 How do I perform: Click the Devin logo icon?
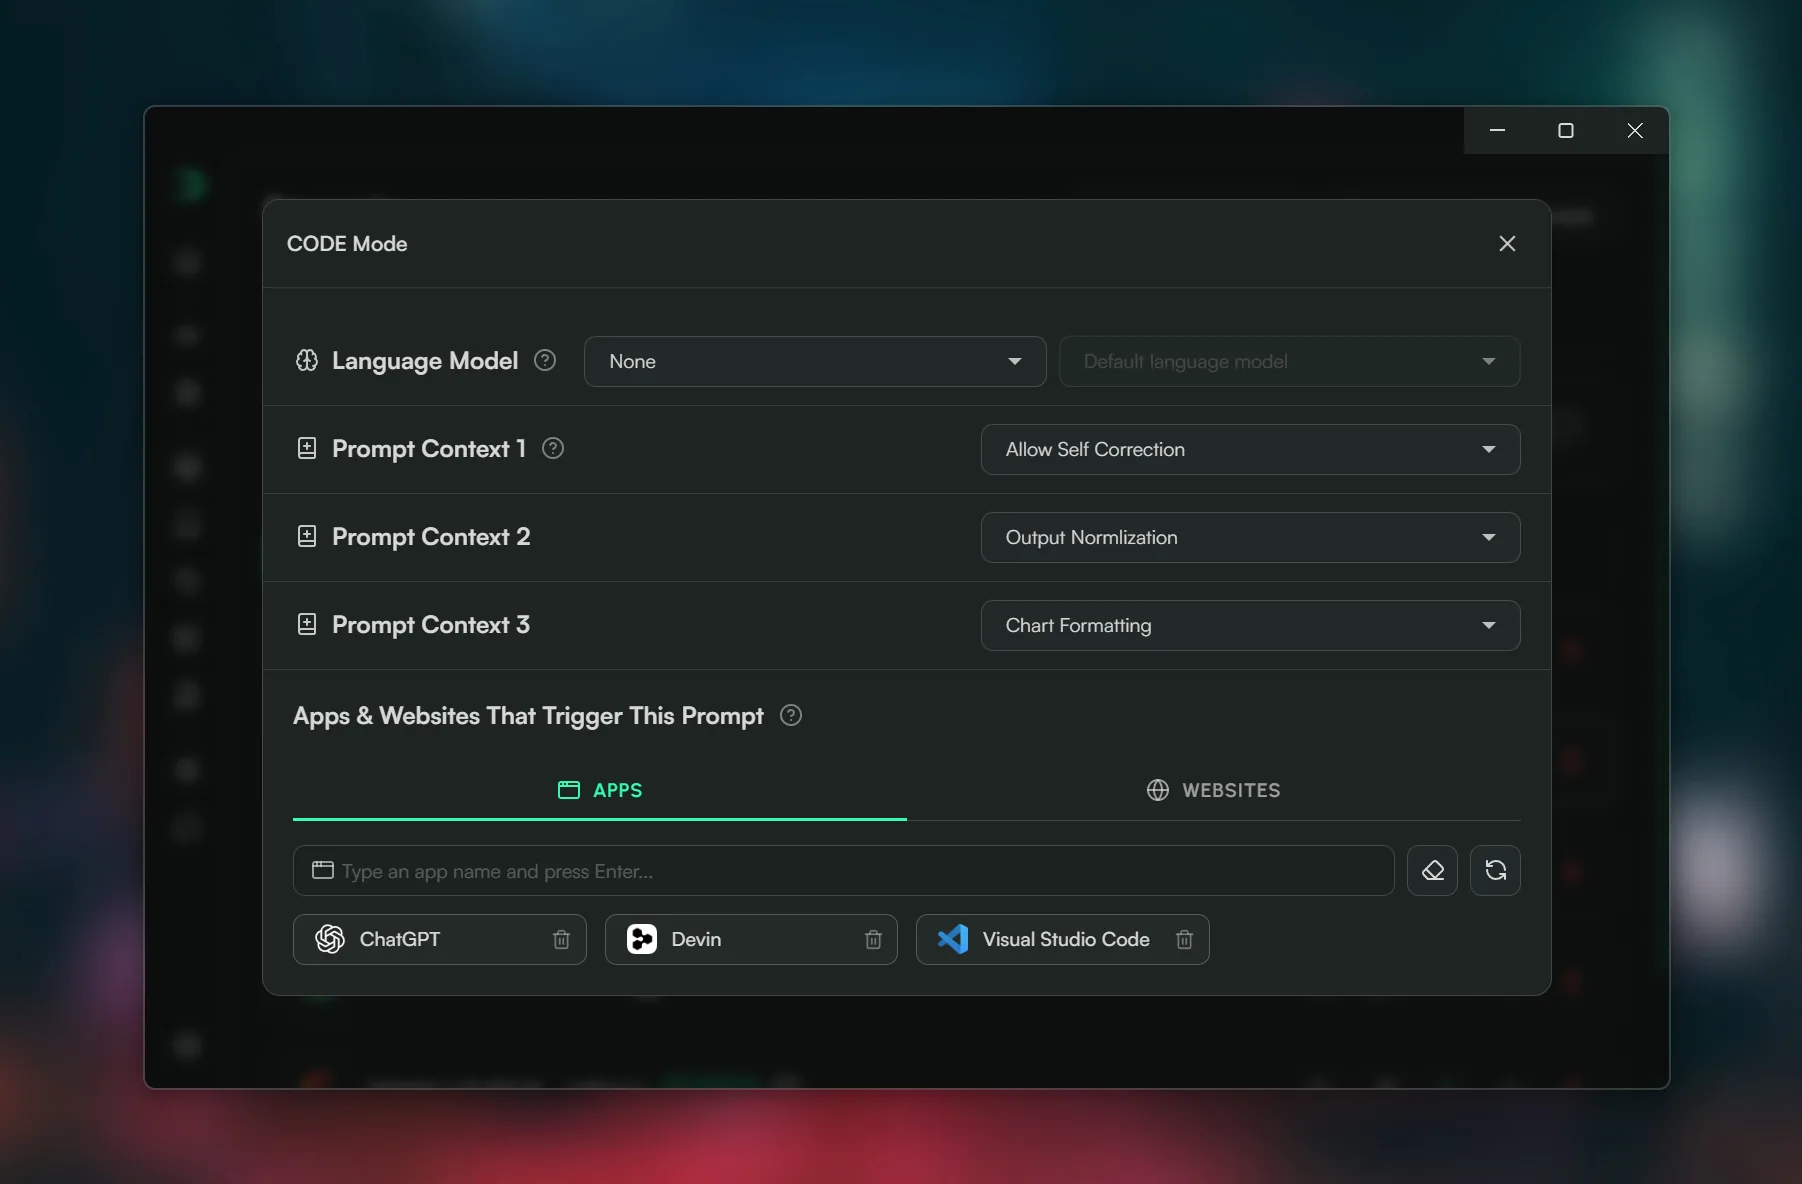click(x=642, y=939)
